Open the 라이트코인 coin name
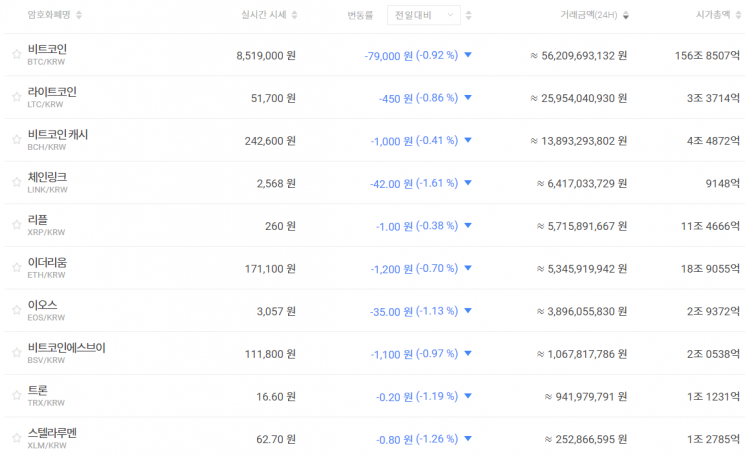745x458 pixels. tap(52, 92)
